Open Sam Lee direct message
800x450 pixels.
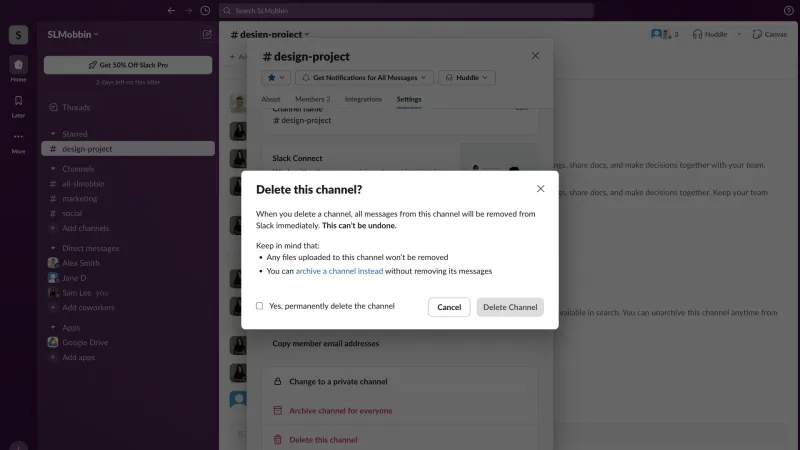click(x=85, y=292)
